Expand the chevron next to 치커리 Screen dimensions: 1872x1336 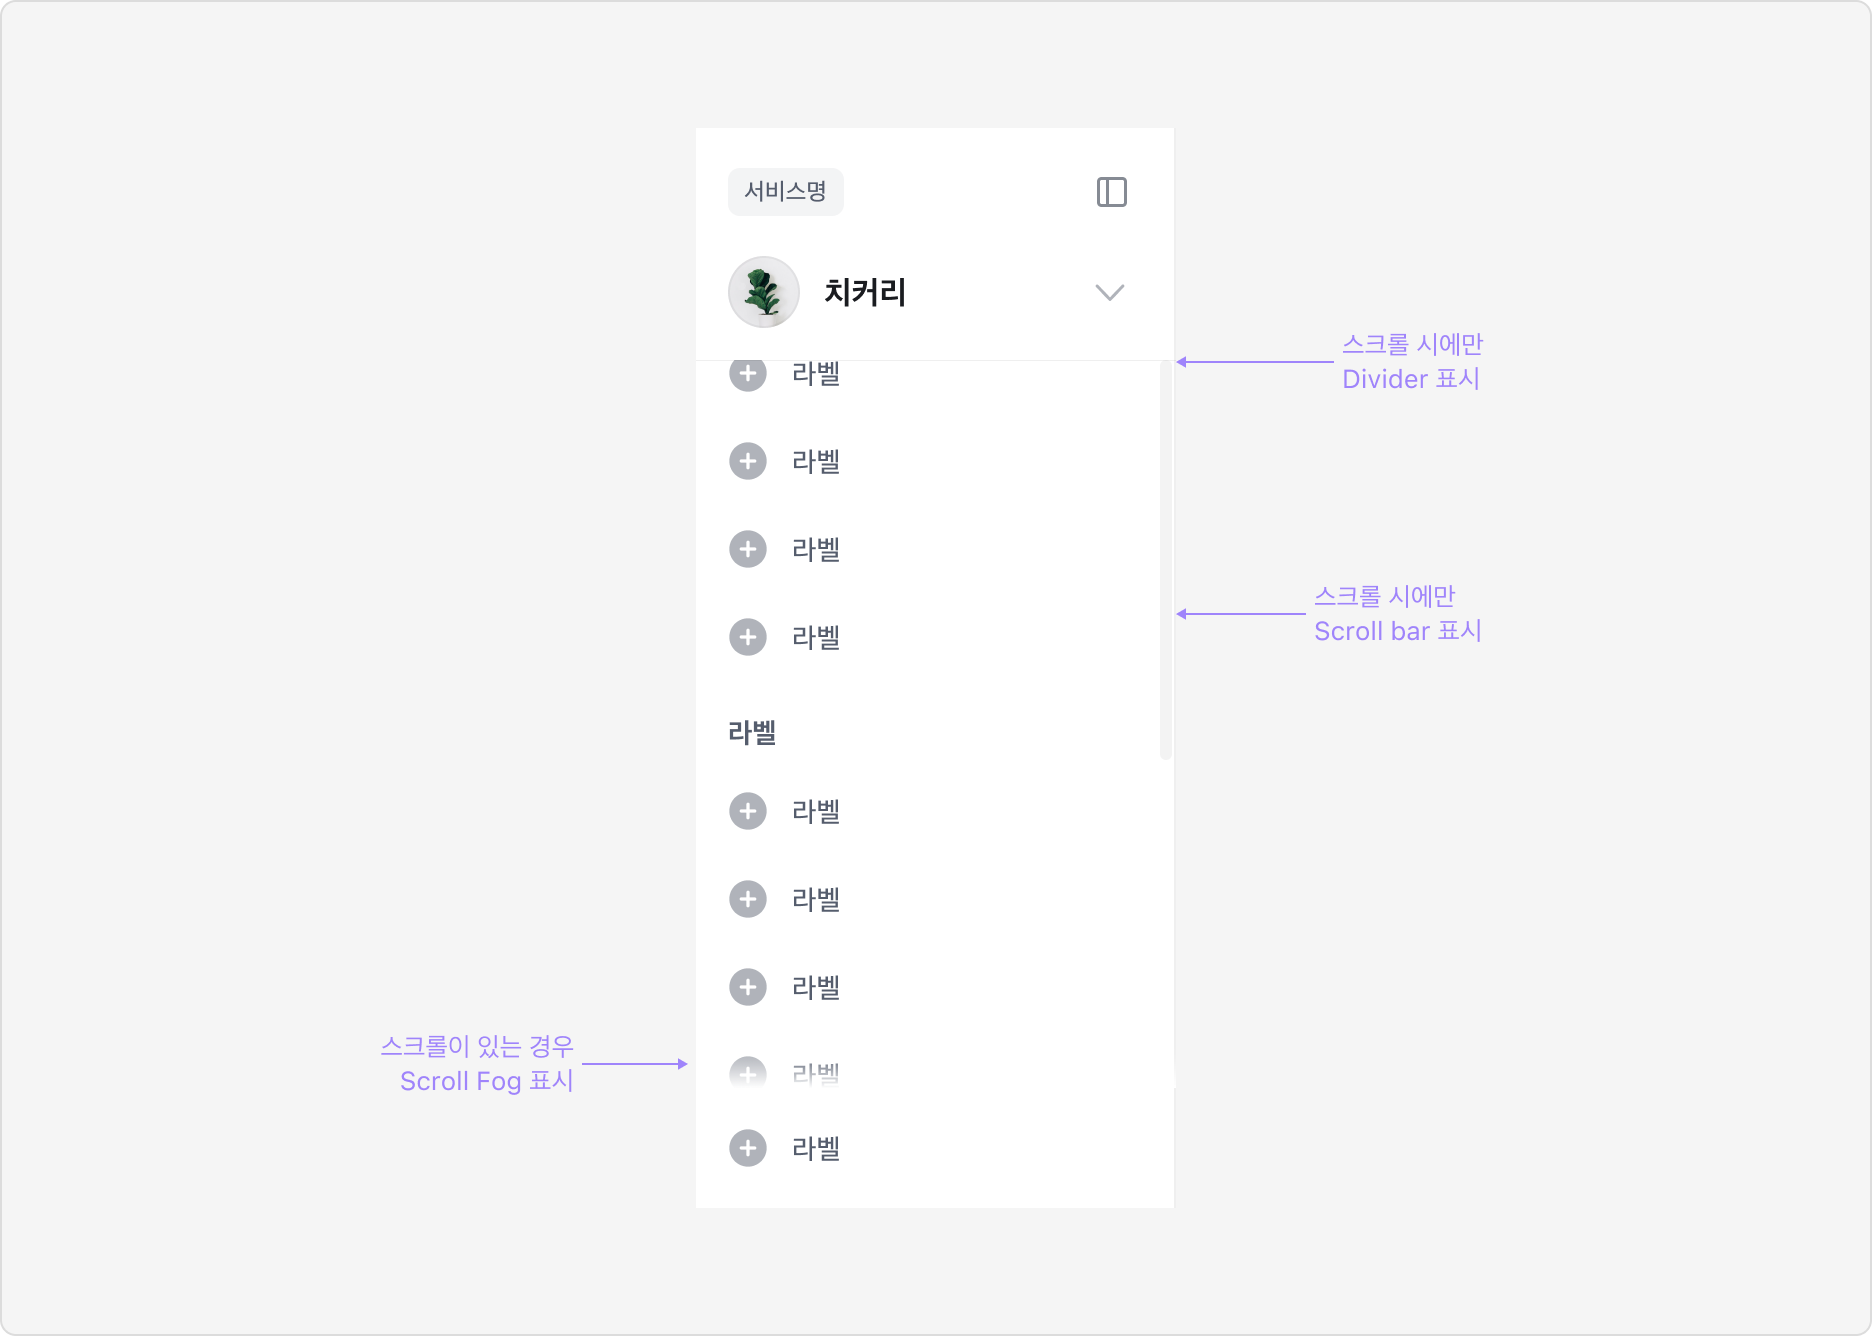pyautogui.click(x=1110, y=292)
